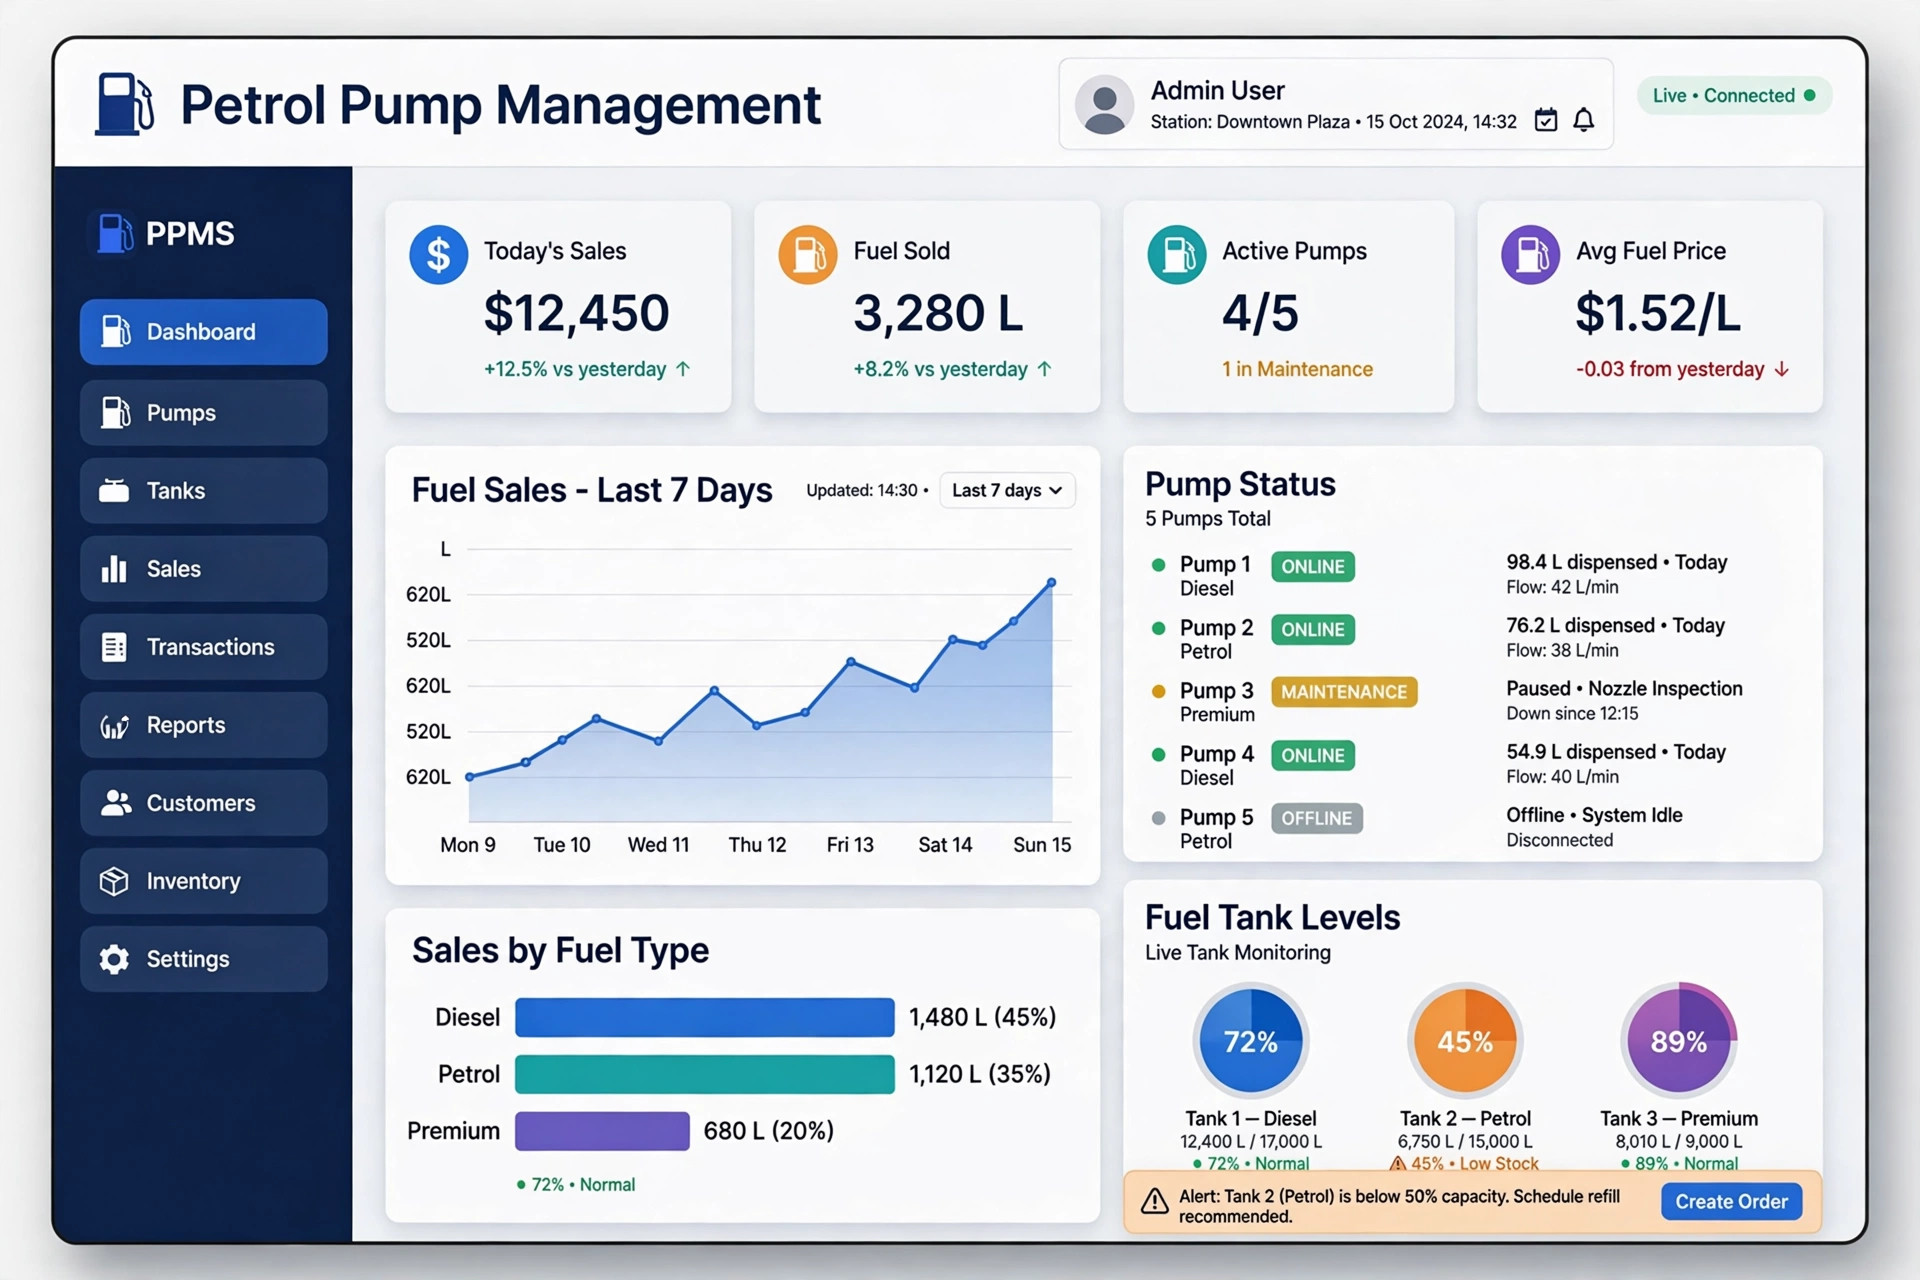Click the Inventory box icon in the sidebar
Image resolution: width=1920 pixels, height=1280 pixels.
tap(114, 881)
